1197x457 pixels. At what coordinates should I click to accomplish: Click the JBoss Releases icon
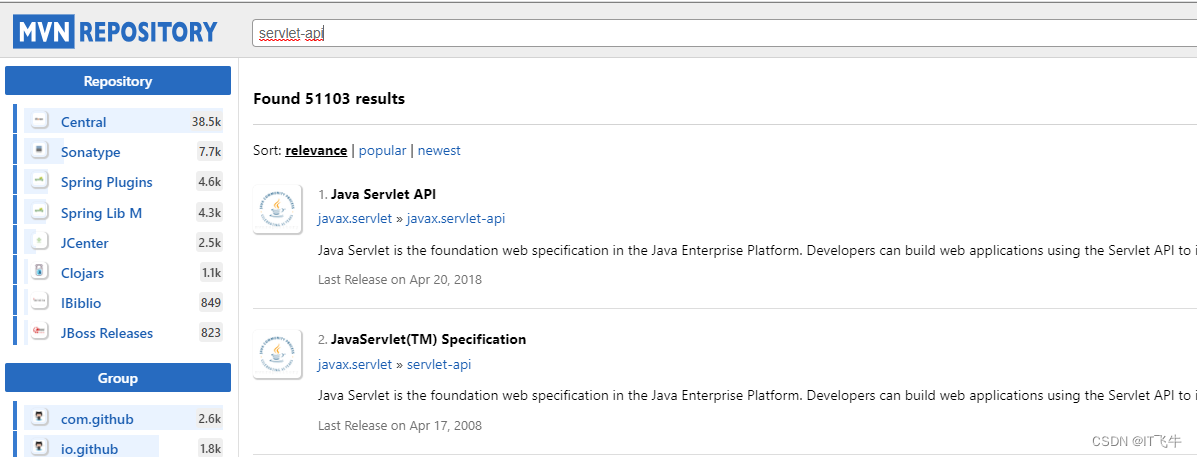pyautogui.click(x=39, y=332)
